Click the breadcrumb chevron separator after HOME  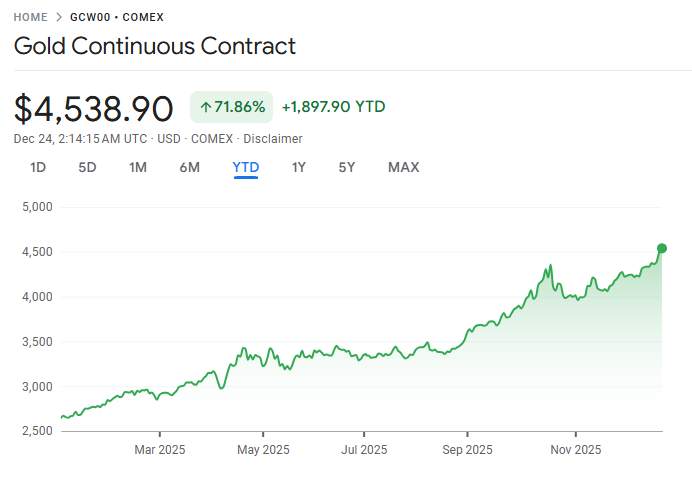pos(59,17)
